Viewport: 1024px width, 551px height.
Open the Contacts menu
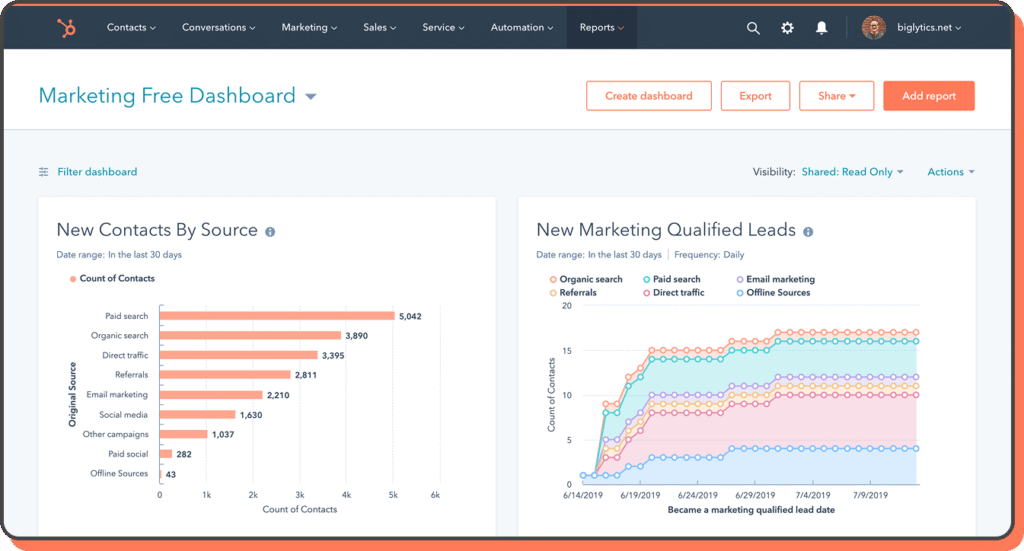point(131,28)
